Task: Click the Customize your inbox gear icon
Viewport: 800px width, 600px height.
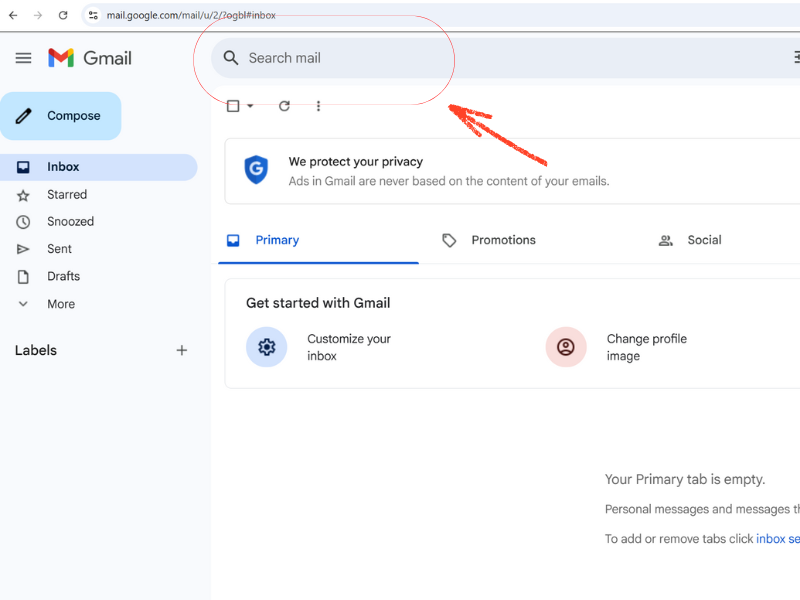Action: click(x=266, y=347)
